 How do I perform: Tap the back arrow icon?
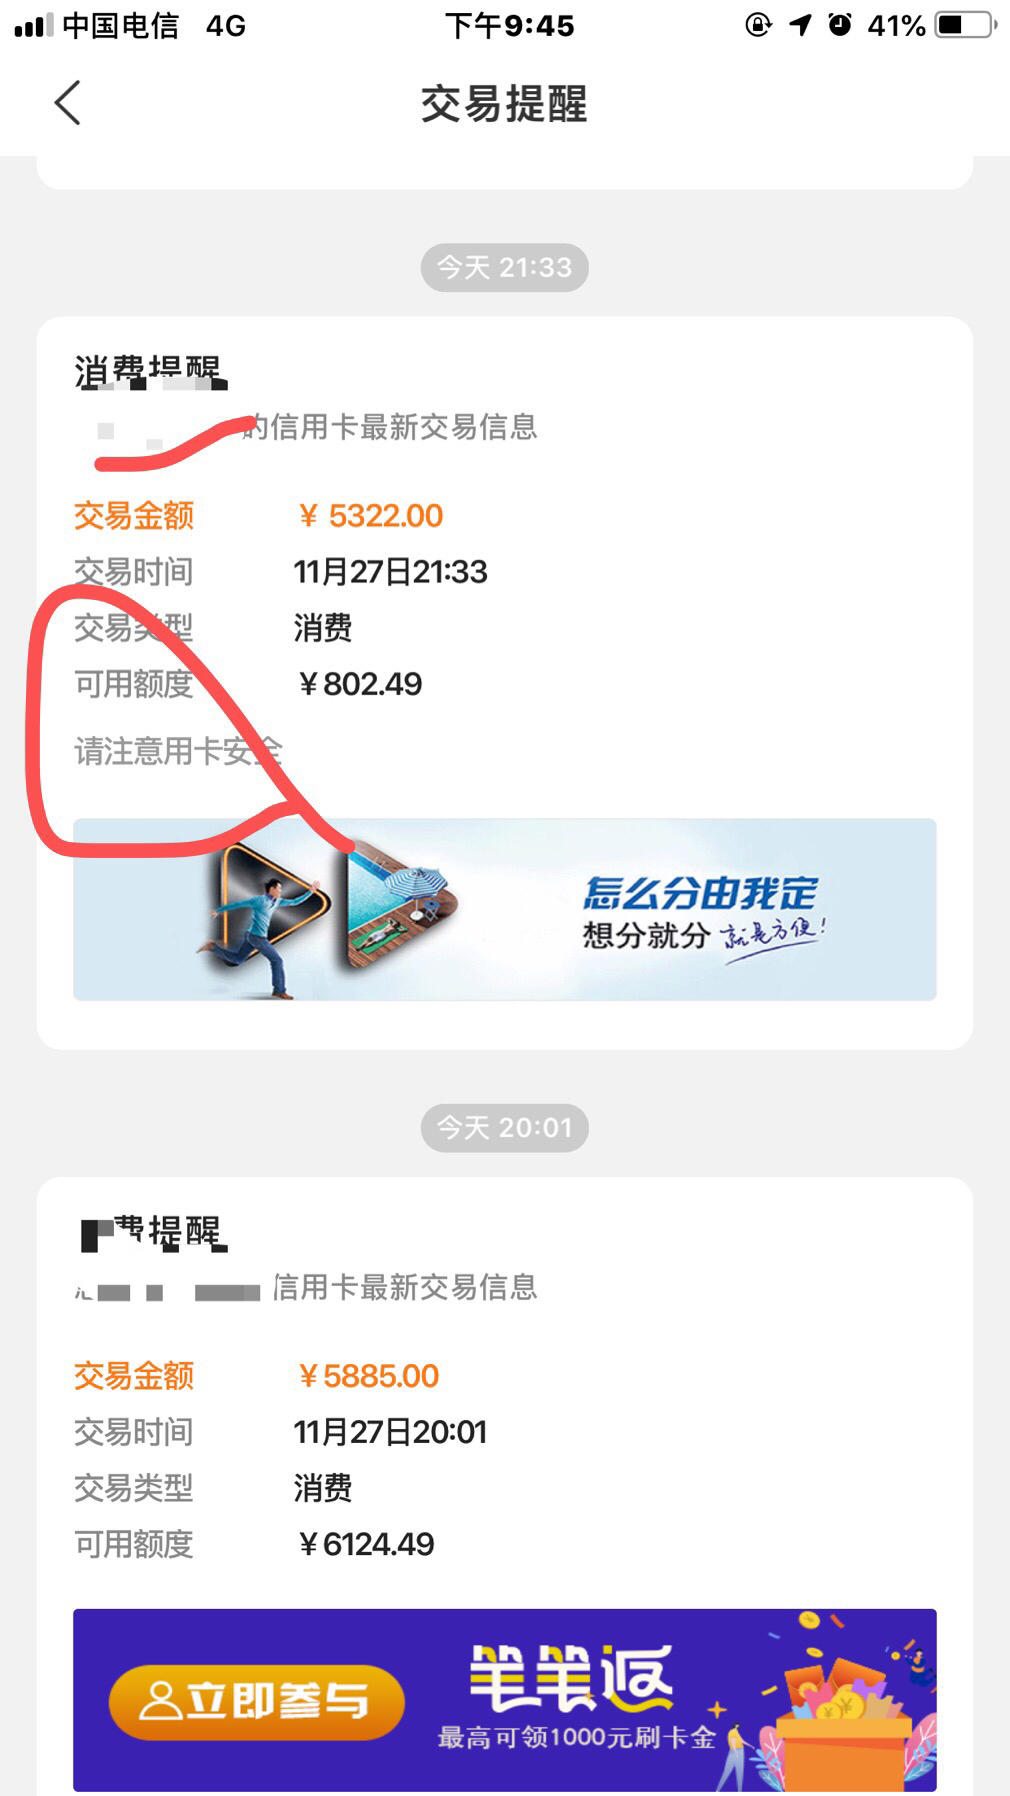click(67, 103)
